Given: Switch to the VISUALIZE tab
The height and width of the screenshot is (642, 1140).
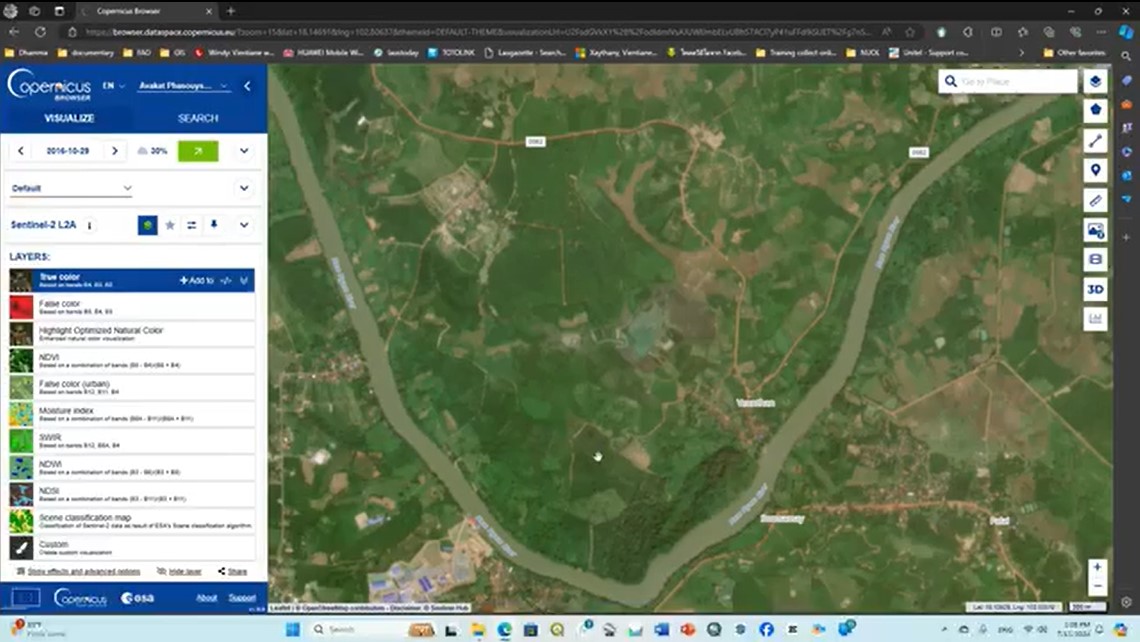Looking at the screenshot, I should pyautogui.click(x=69, y=118).
